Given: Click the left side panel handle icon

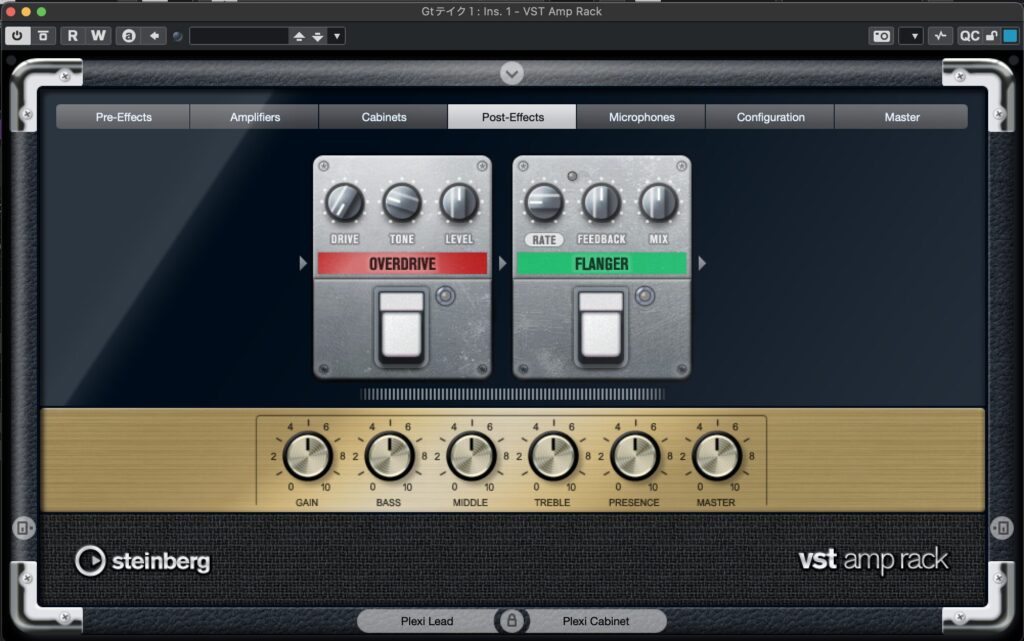Looking at the screenshot, I should click(x=23, y=528).
